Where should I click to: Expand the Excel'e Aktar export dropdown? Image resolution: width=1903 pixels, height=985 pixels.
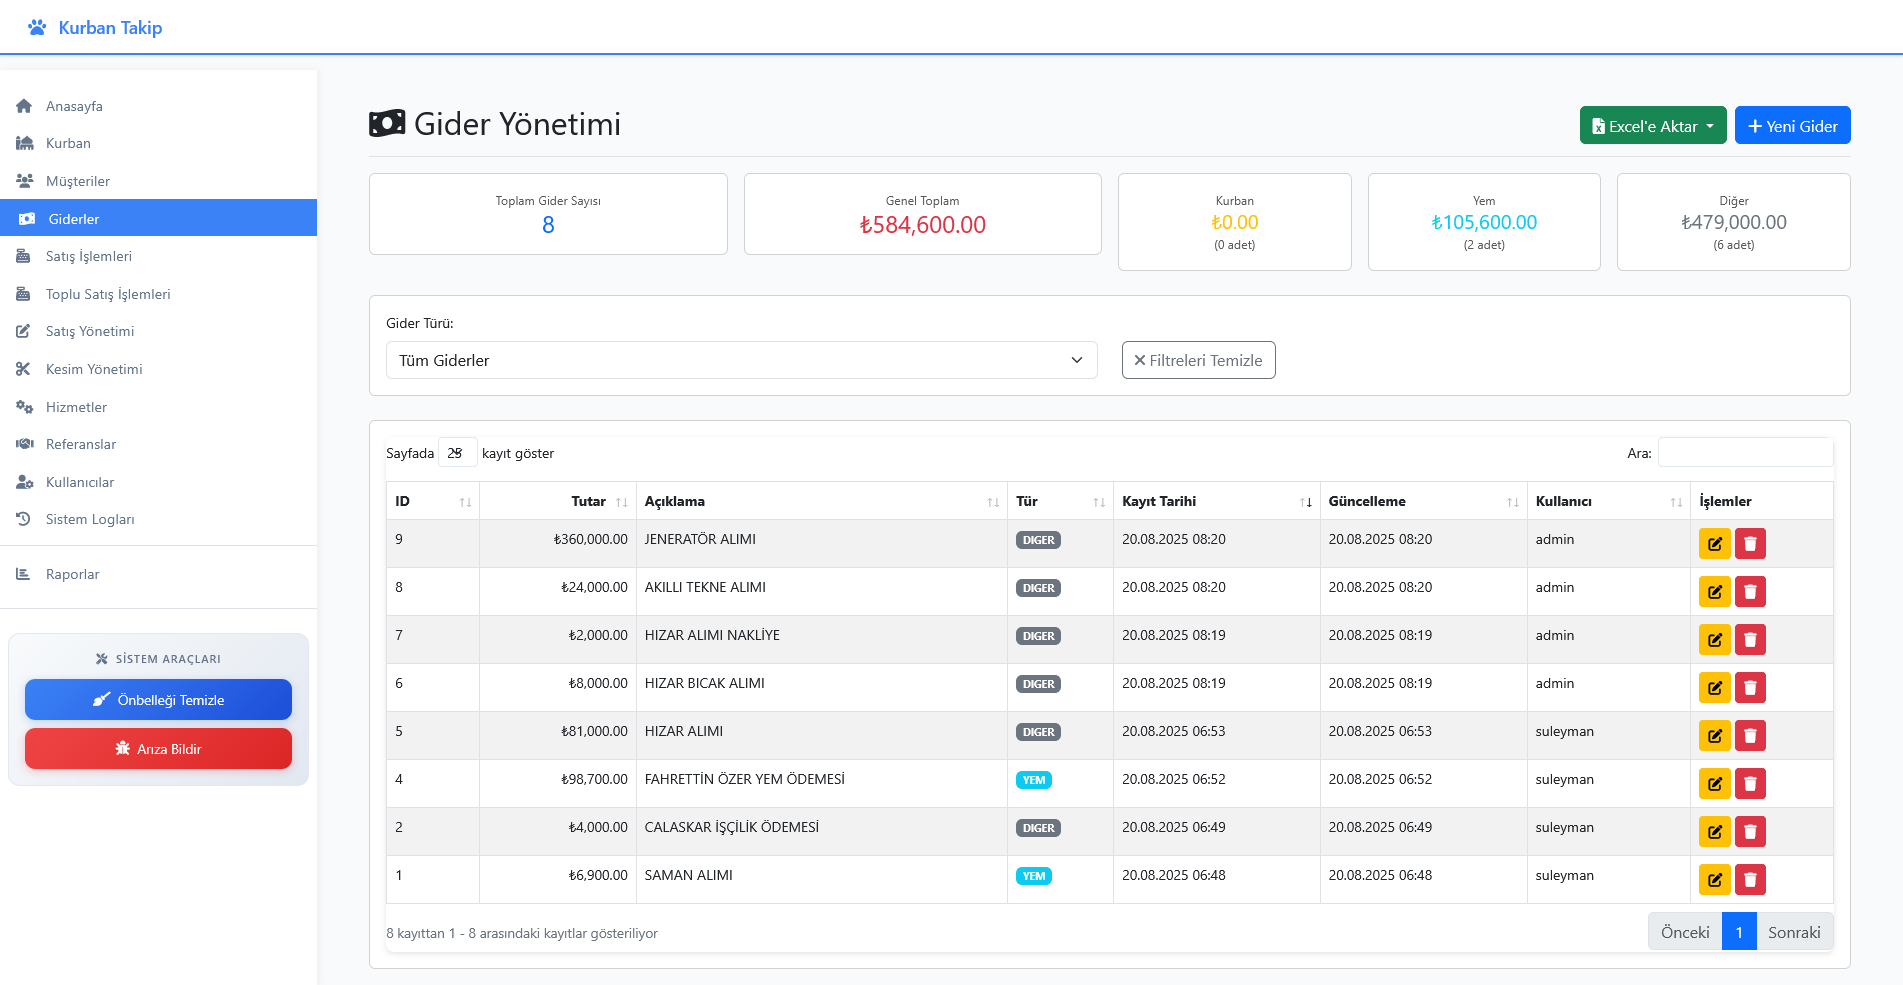(x=1652, y=126)
